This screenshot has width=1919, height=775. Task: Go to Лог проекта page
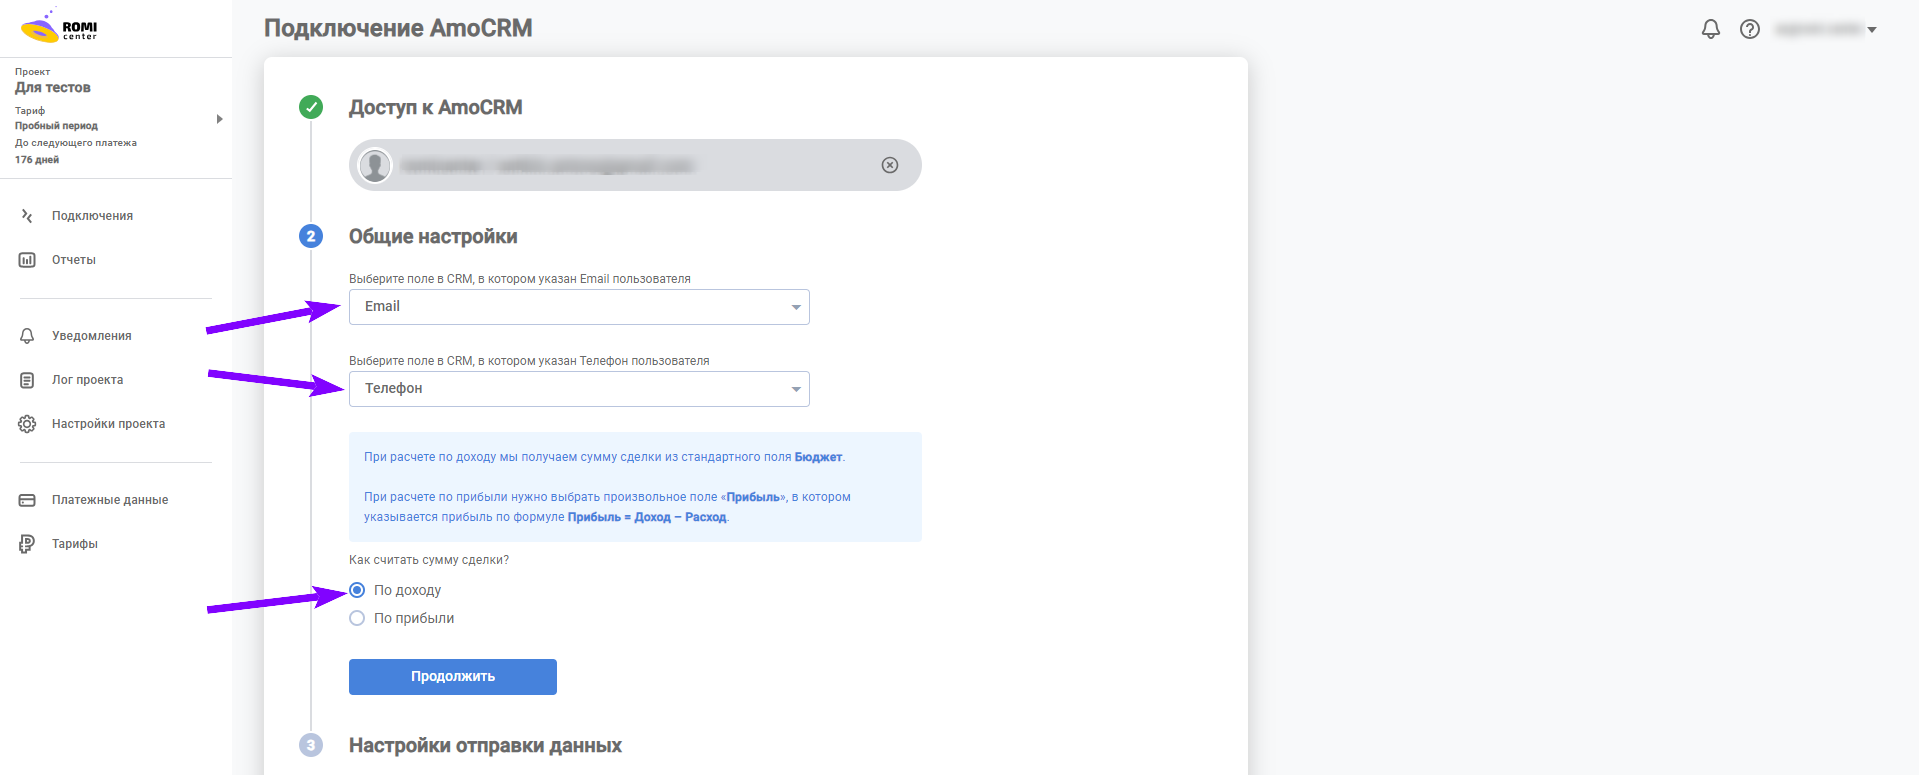(88, 380)
